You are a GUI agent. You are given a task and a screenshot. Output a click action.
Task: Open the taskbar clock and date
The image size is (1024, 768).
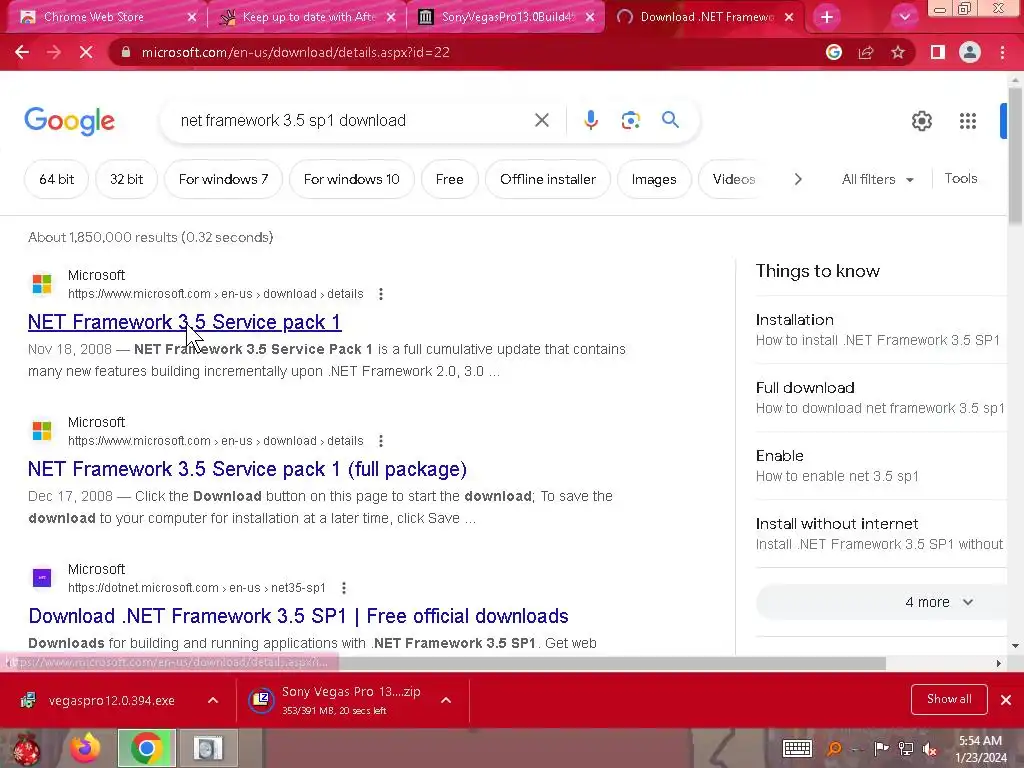(980, 749)
